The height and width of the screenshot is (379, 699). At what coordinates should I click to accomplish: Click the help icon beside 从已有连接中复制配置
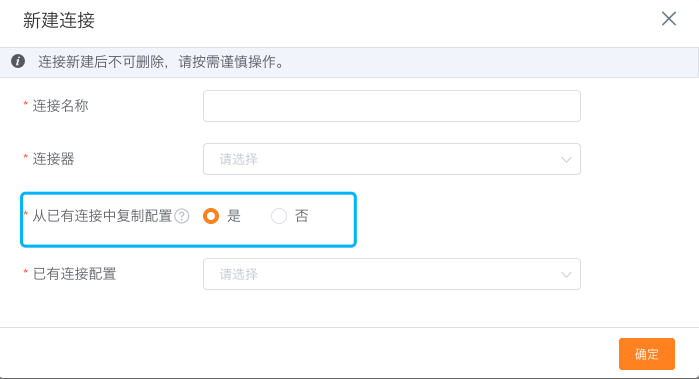(x=182, y=216)
